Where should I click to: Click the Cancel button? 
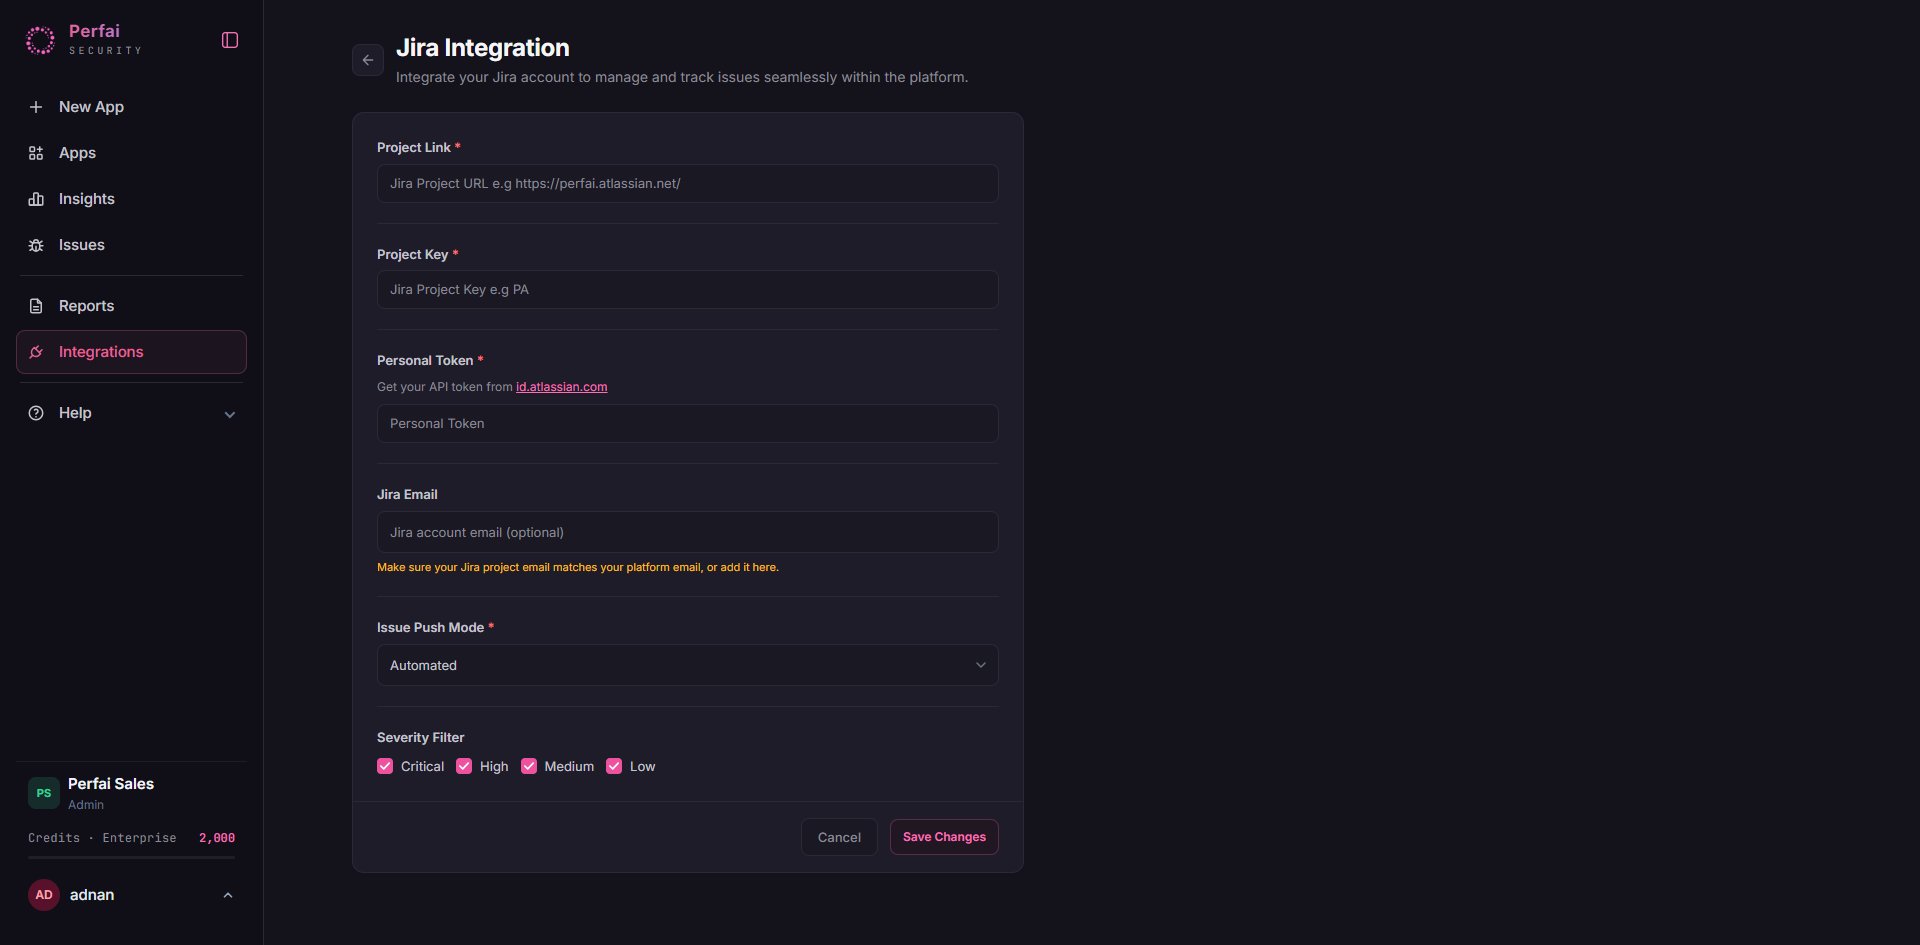[x=839, y=837]
